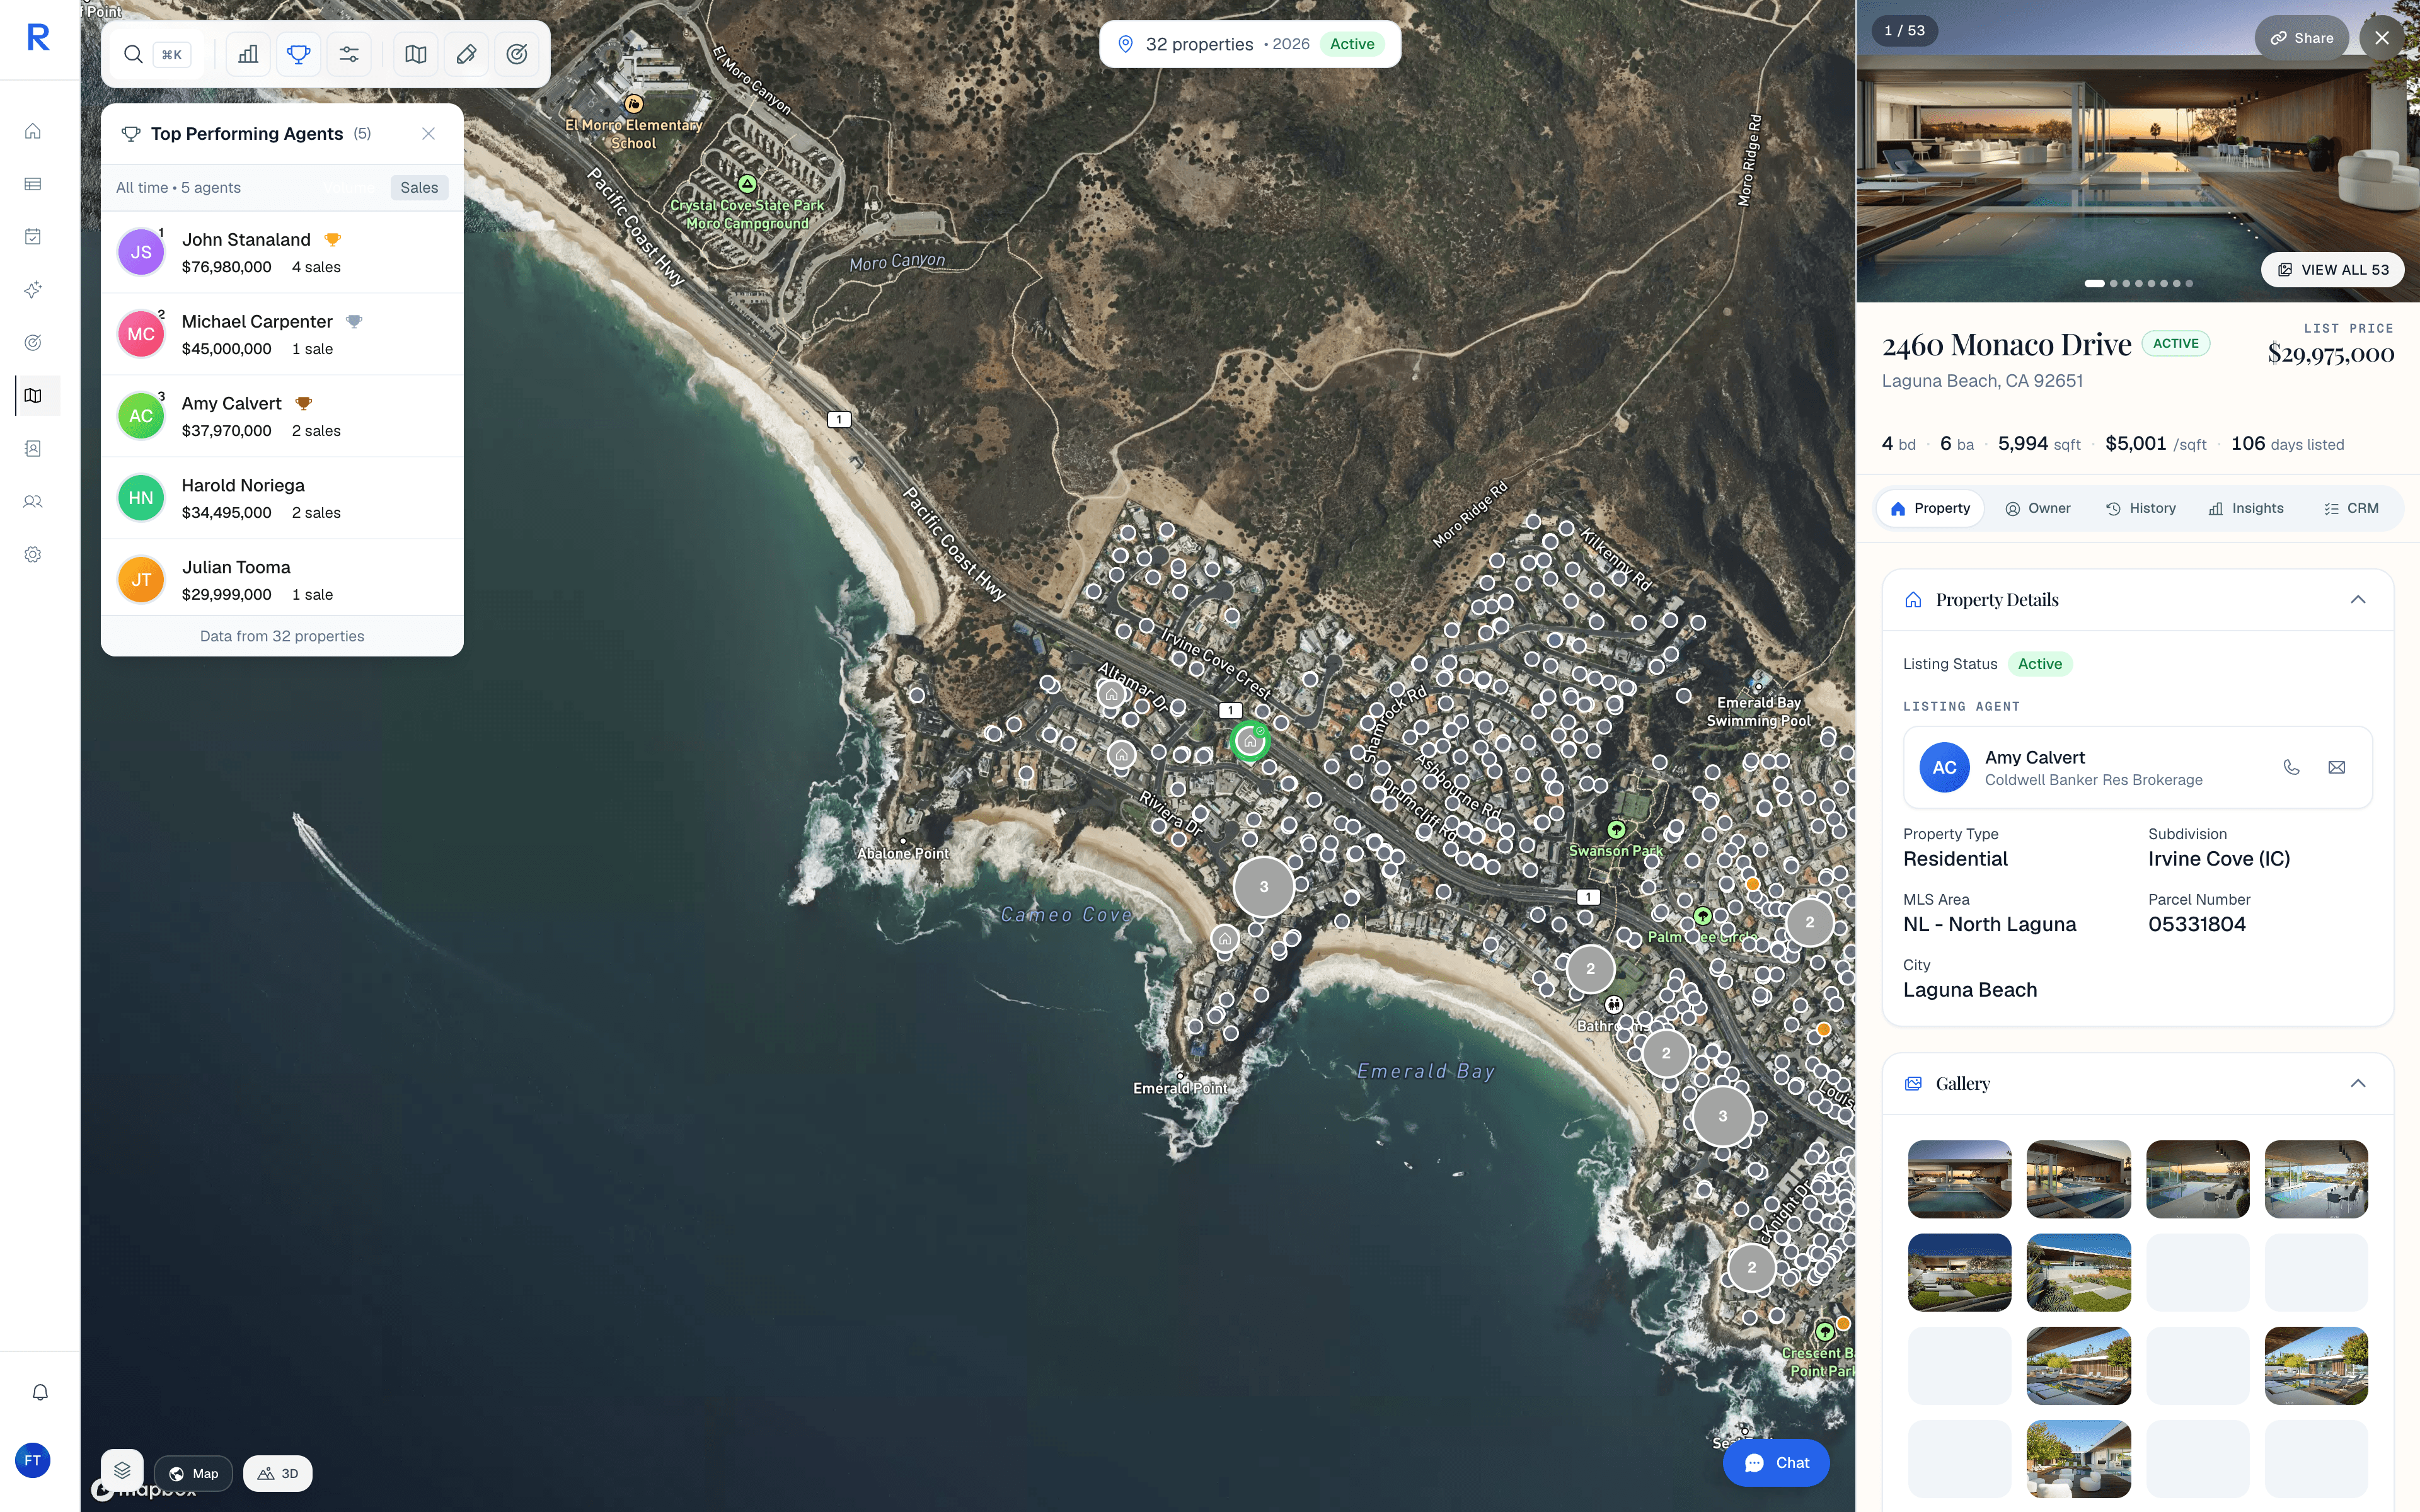Click the FT user avatar
Image resolution: width=2420 pixels, height=1512 pixels.
pyautogui.click(x=33, y=1460)
